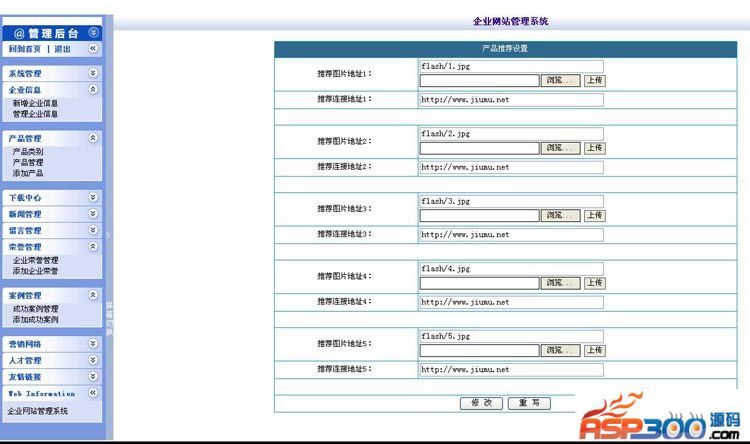Click the 推荐连接地址5 URL field
This screenshot has height=444, width=750.
click(x=511, y=370)
